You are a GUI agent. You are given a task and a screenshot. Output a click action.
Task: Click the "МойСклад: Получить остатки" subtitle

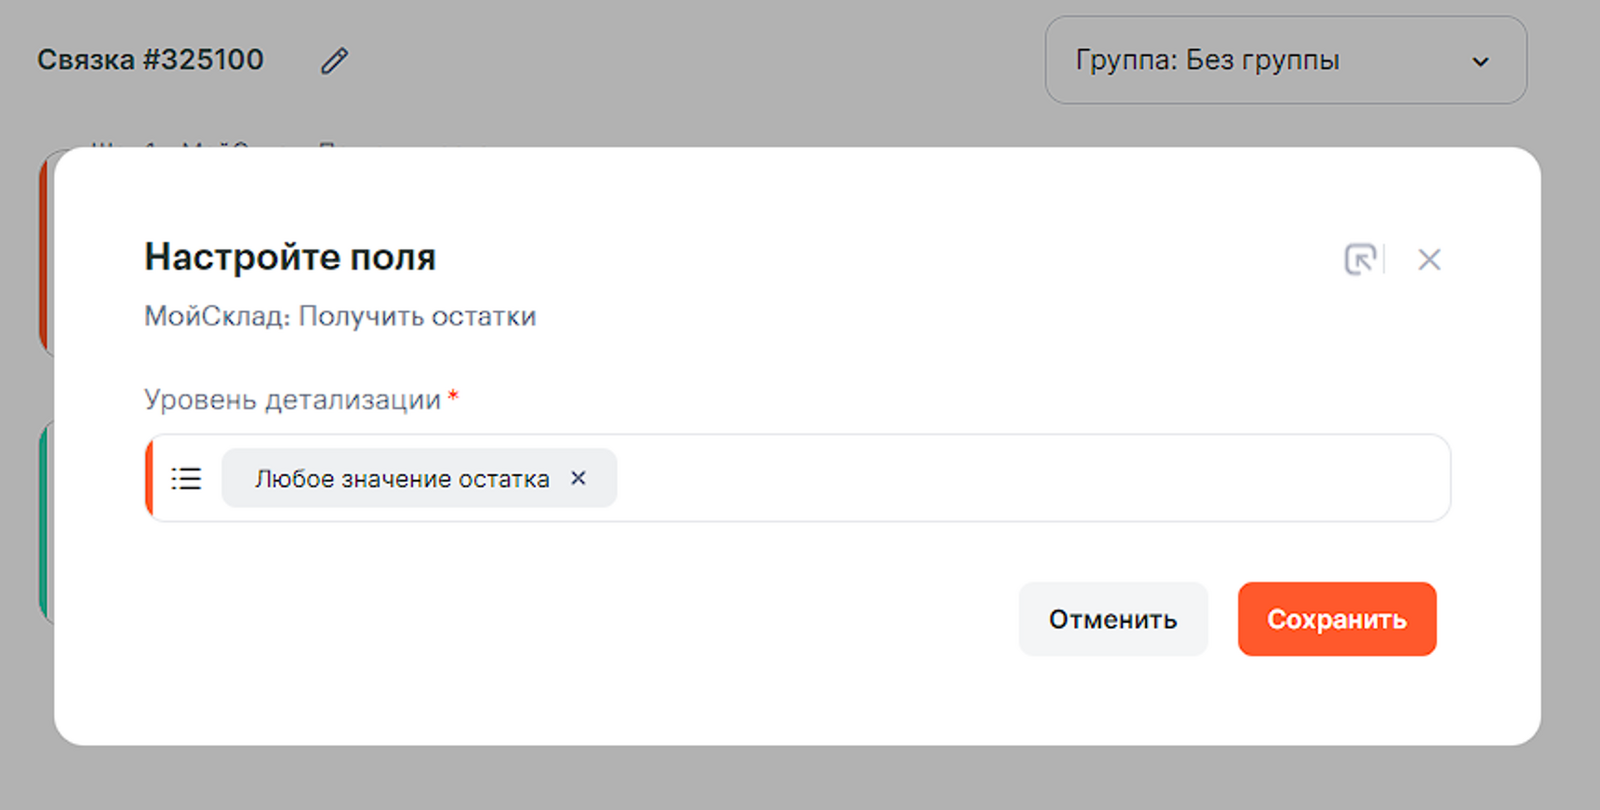[x=340, y=316]
